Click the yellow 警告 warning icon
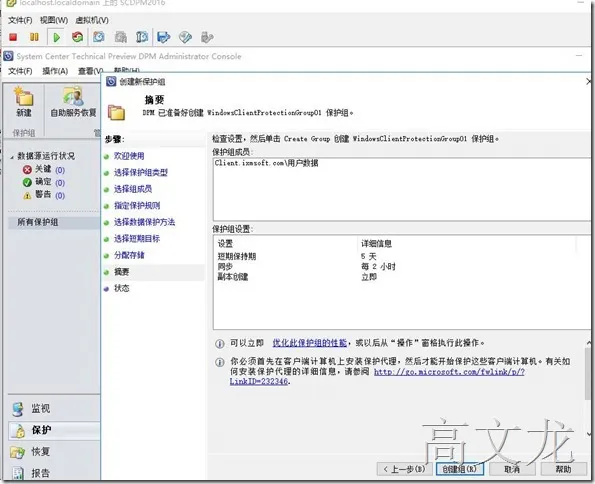 coord(27,195)
